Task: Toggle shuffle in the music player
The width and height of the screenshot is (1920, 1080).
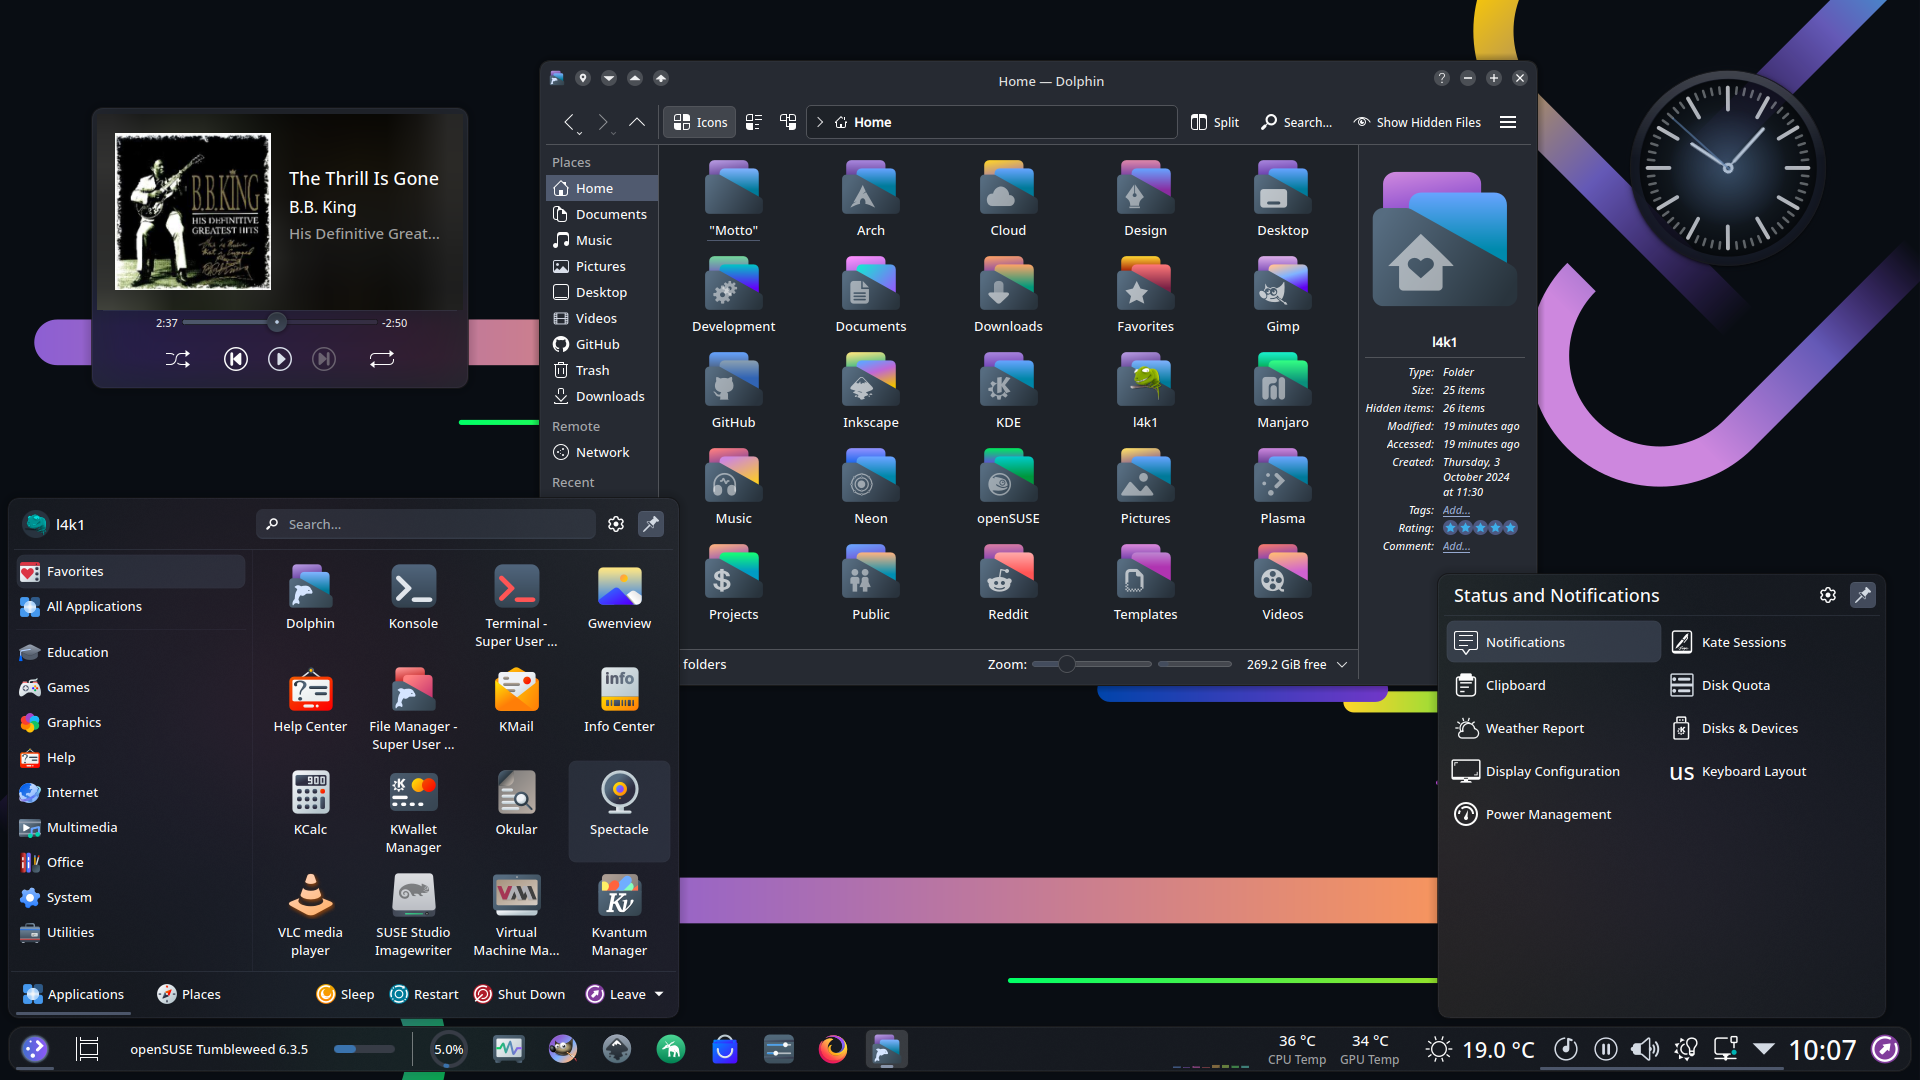Action: tap(178, 359)
